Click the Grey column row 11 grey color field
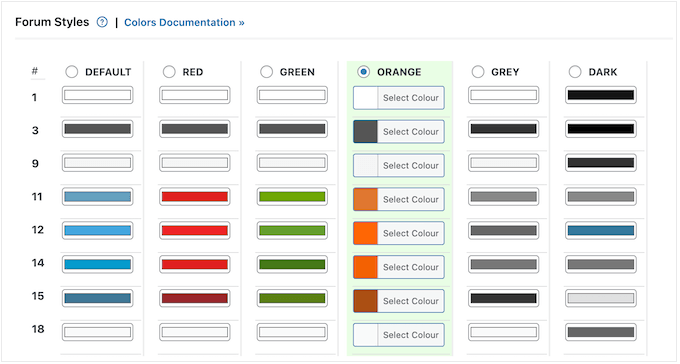 [x=503, y=197]
